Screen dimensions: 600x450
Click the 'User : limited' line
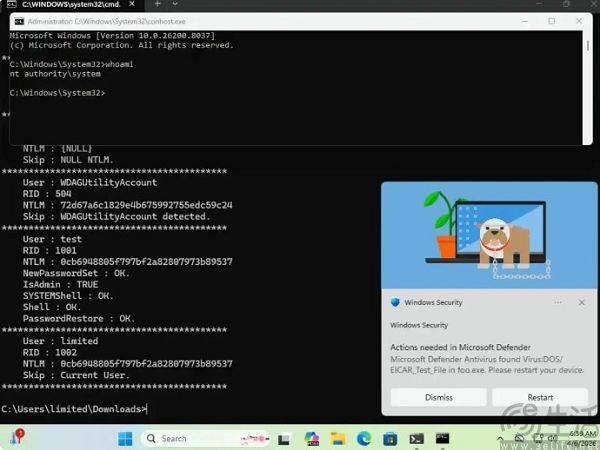point(60,341)
